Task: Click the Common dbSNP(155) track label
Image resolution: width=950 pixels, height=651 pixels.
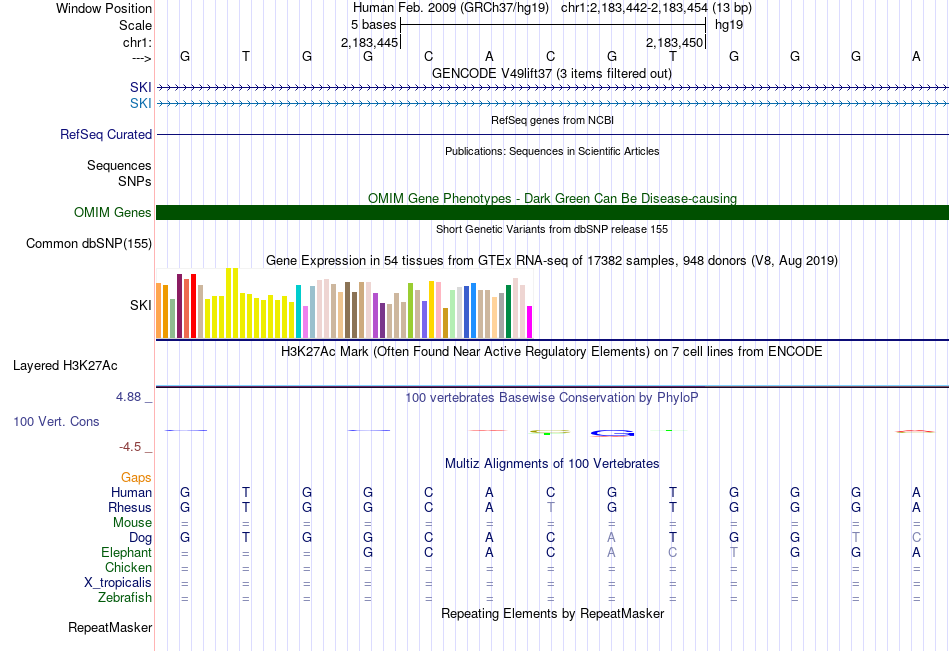Action: coord(89,244)
